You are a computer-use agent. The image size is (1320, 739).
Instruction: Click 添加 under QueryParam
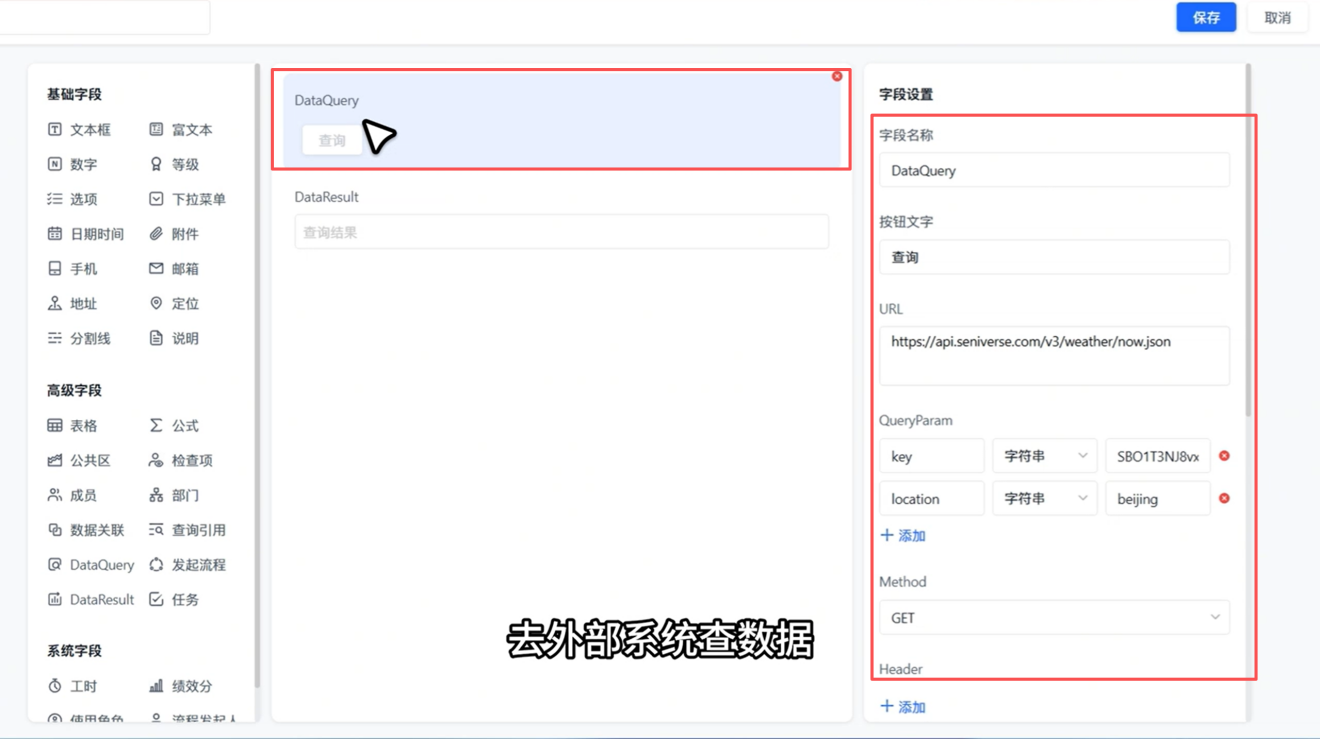click(x=903, y=536)
